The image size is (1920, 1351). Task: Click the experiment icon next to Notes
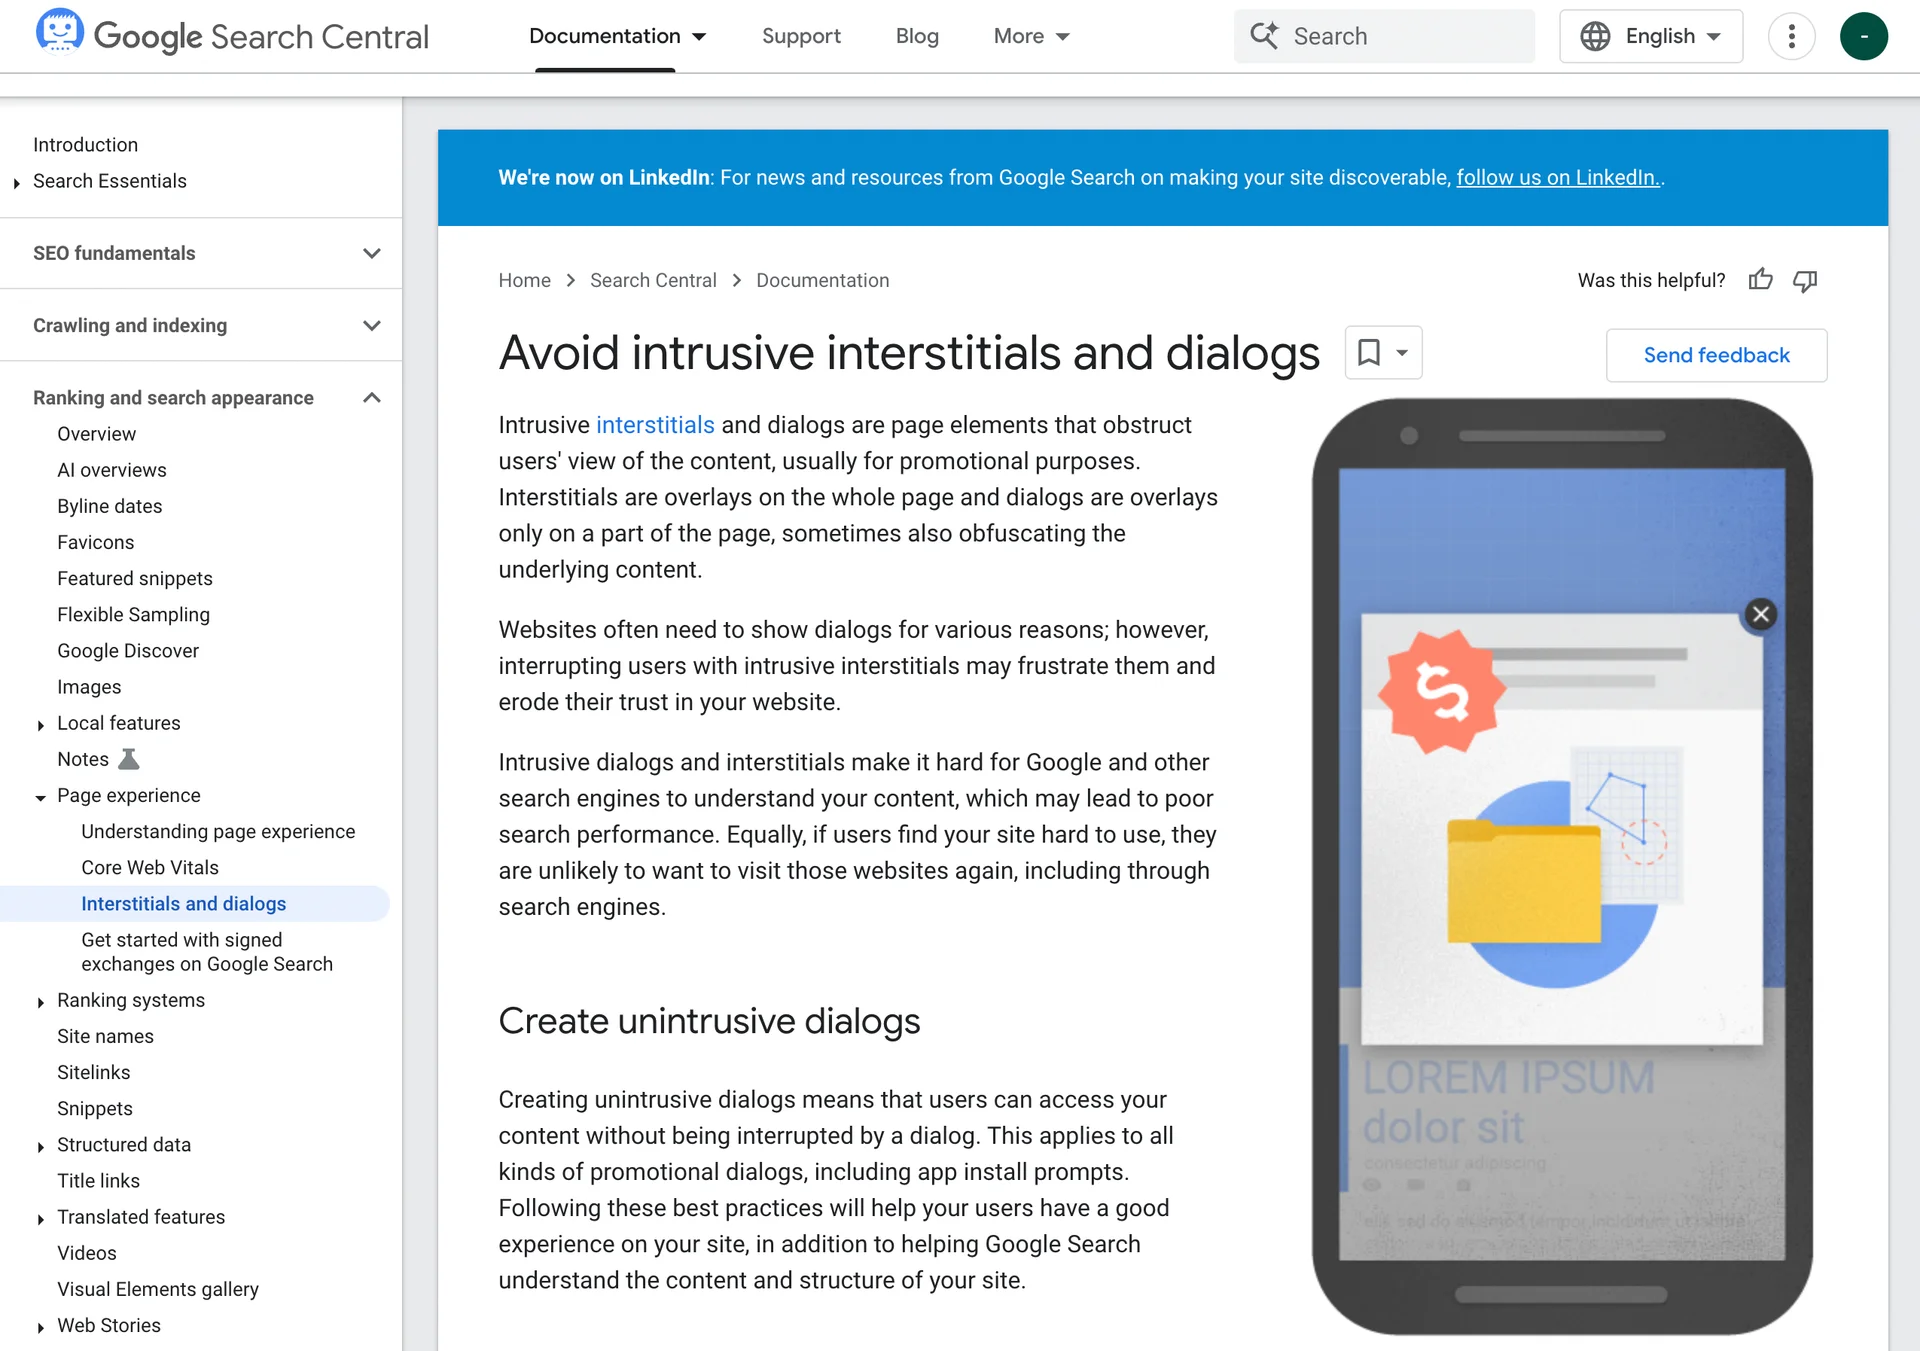pyautogui.click(x=130, y=758)
